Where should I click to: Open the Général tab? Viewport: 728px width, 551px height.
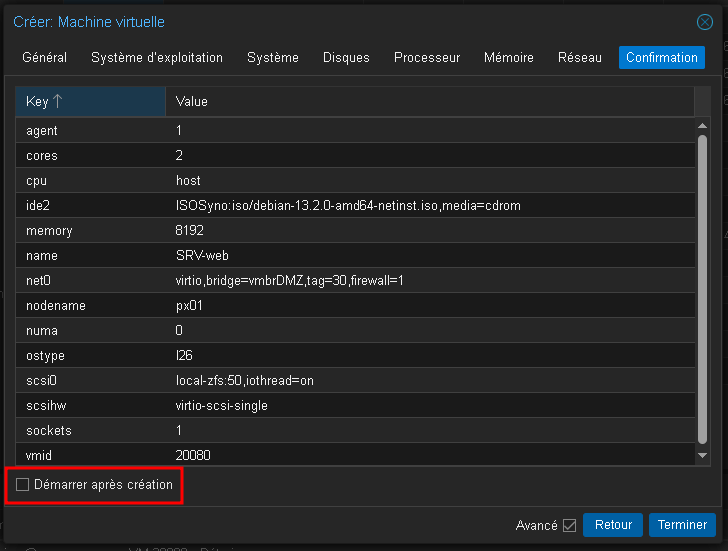(44, 58)
